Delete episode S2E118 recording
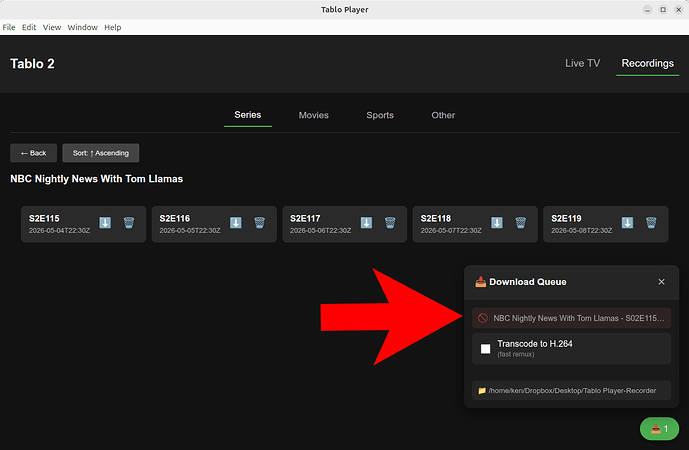689x450 pixels. [521, 223]
